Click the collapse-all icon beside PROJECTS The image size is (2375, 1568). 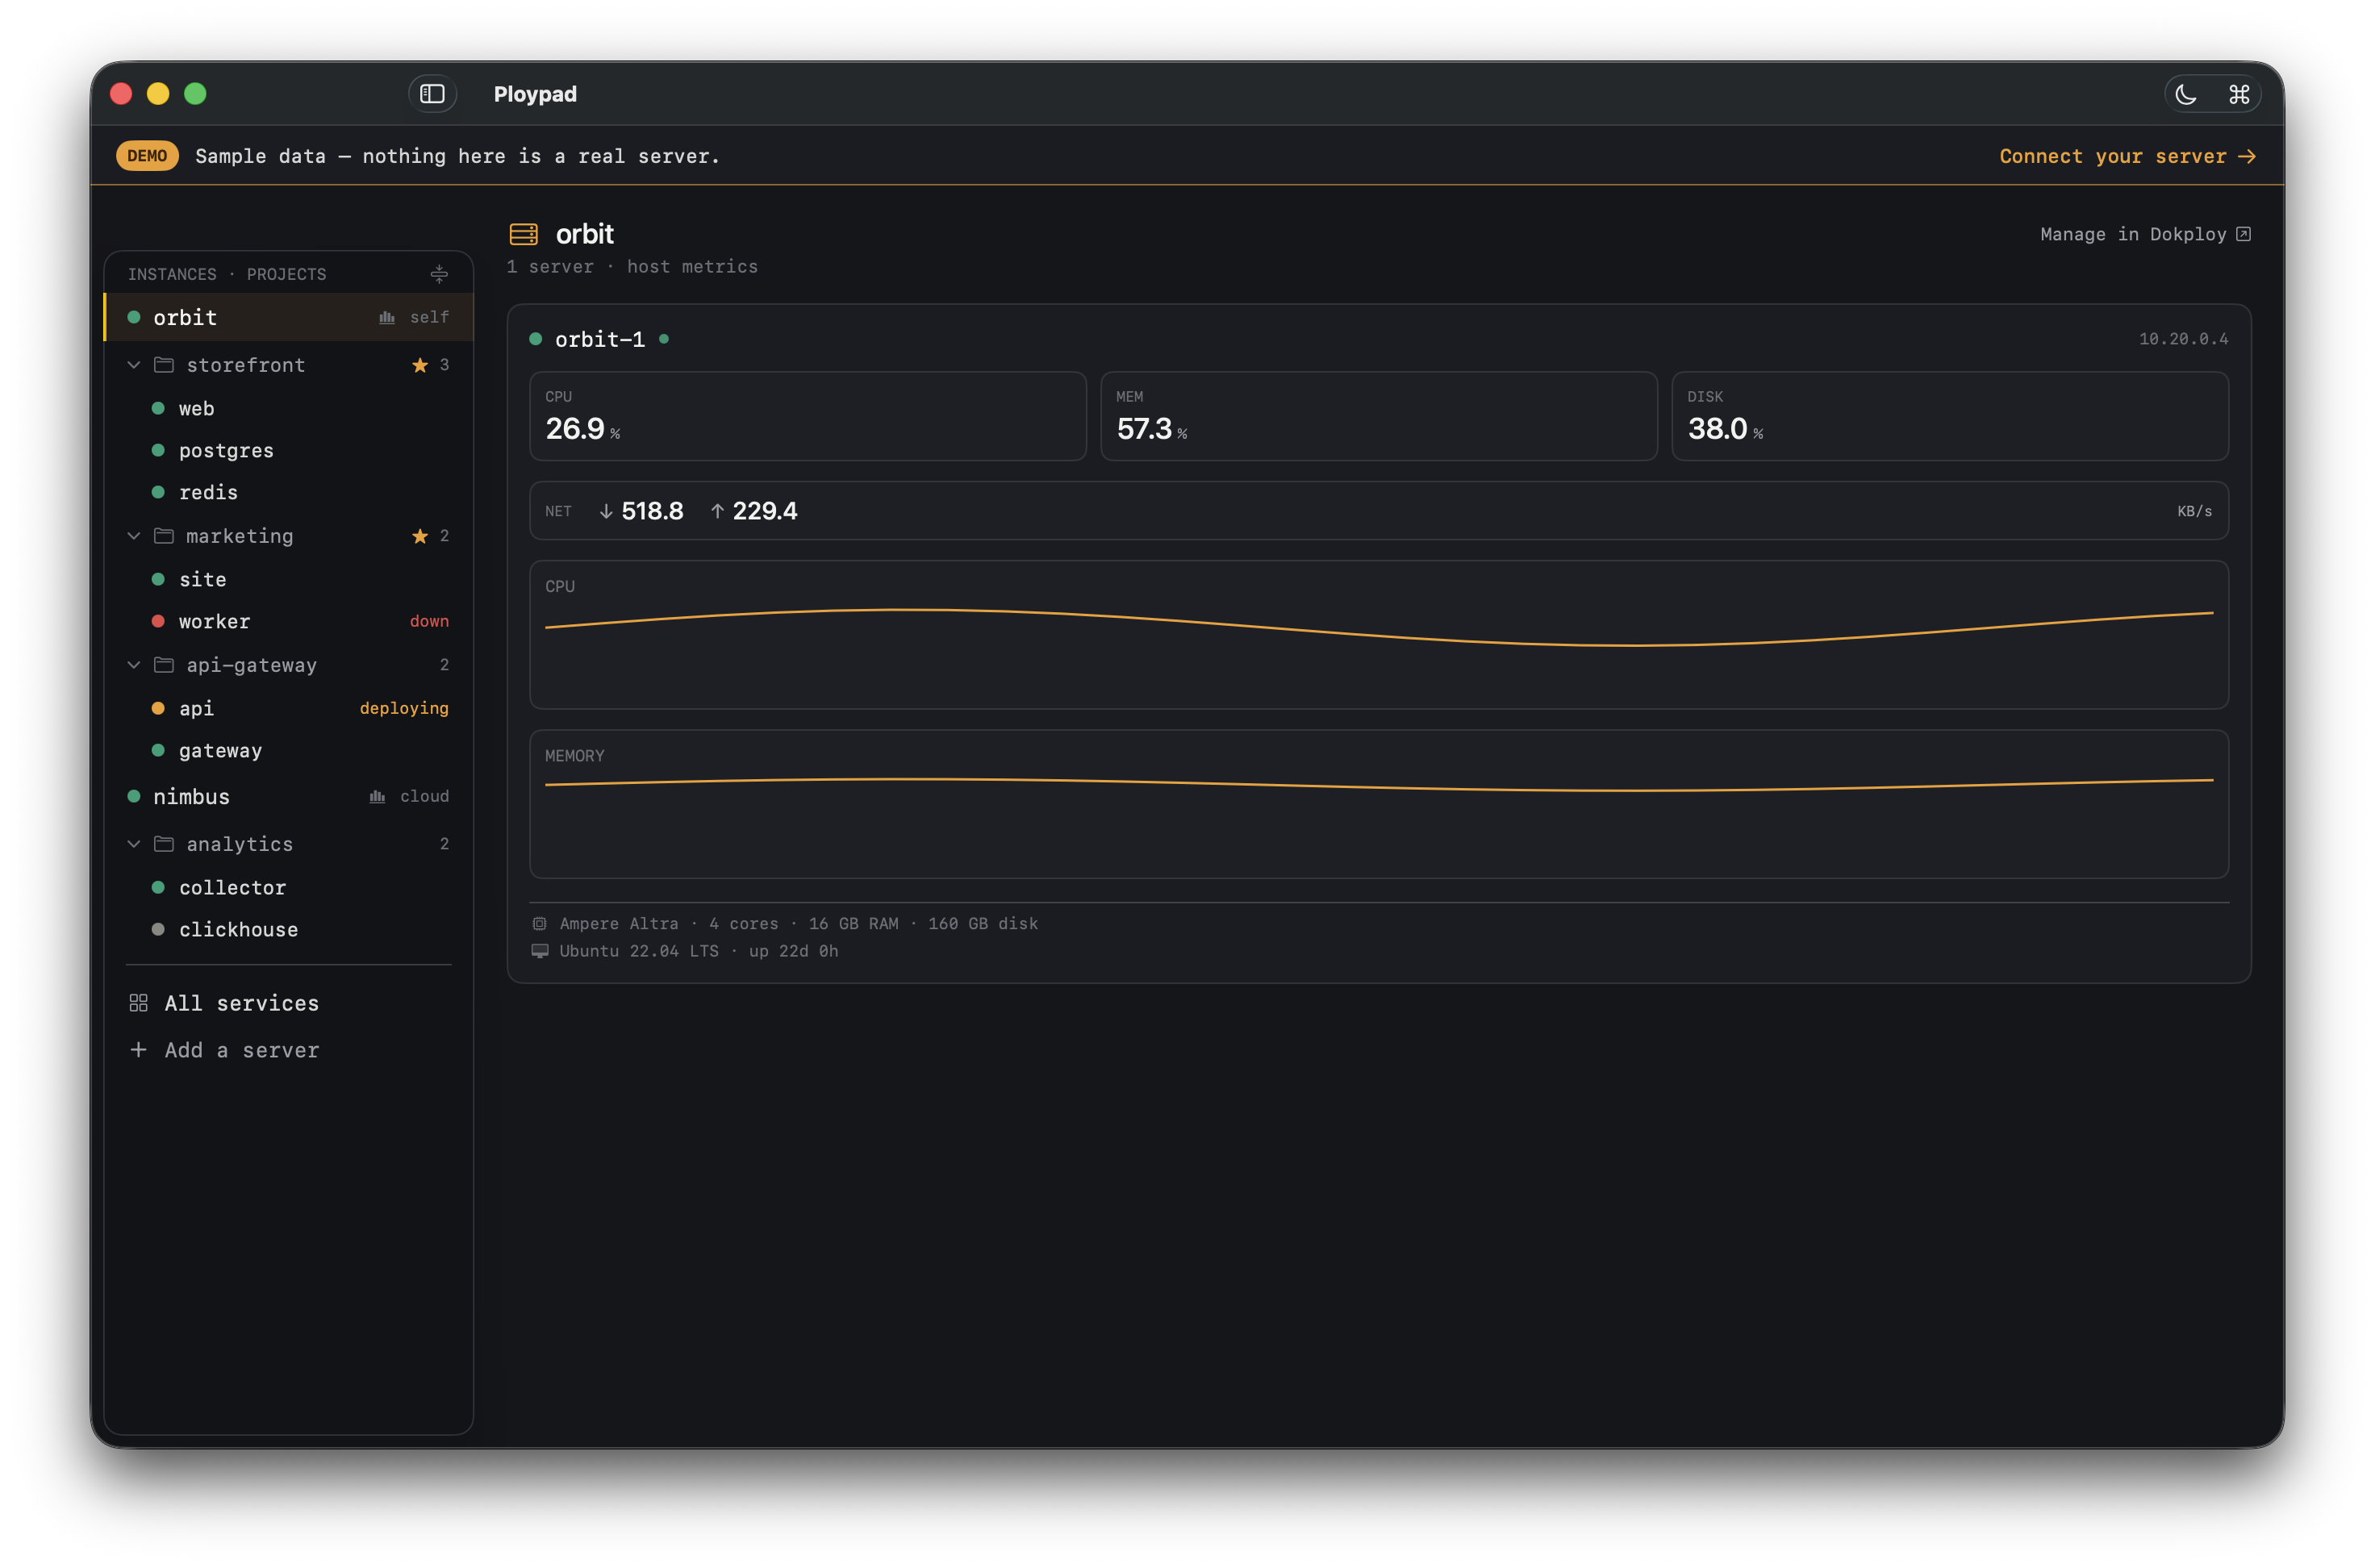[439, 274]
